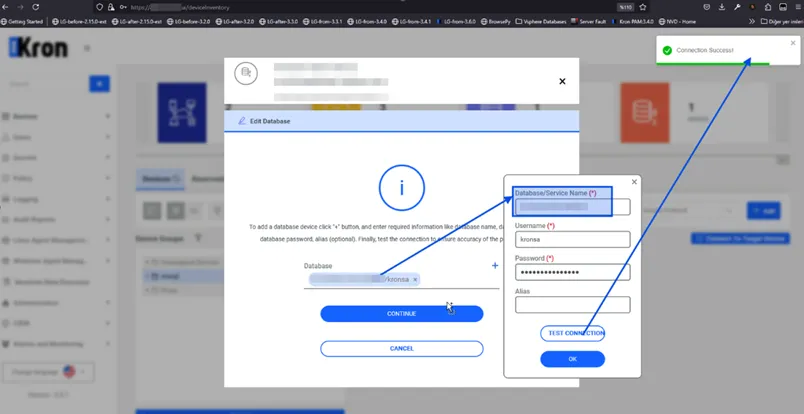
Task: Toggle browser sidebar panel icon
Action: (783, 7)
